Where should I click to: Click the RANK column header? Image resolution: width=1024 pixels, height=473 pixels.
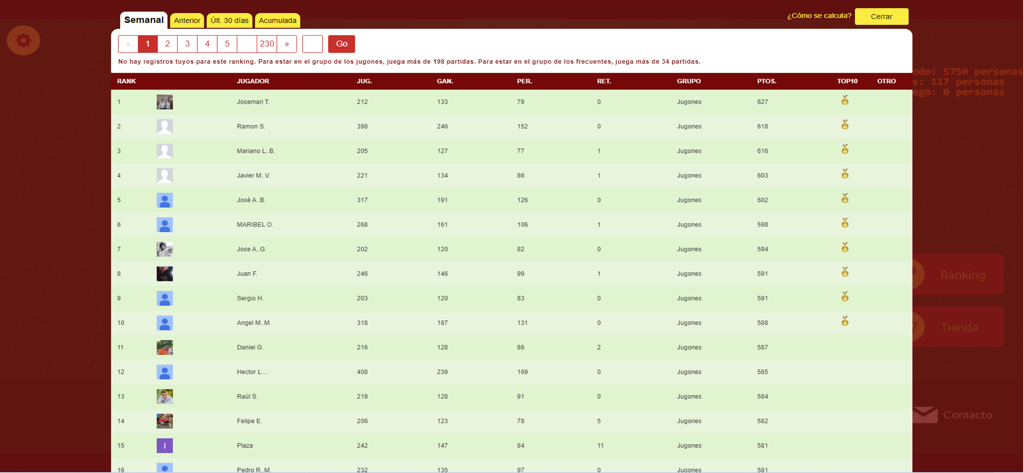(x=127, y=82)
